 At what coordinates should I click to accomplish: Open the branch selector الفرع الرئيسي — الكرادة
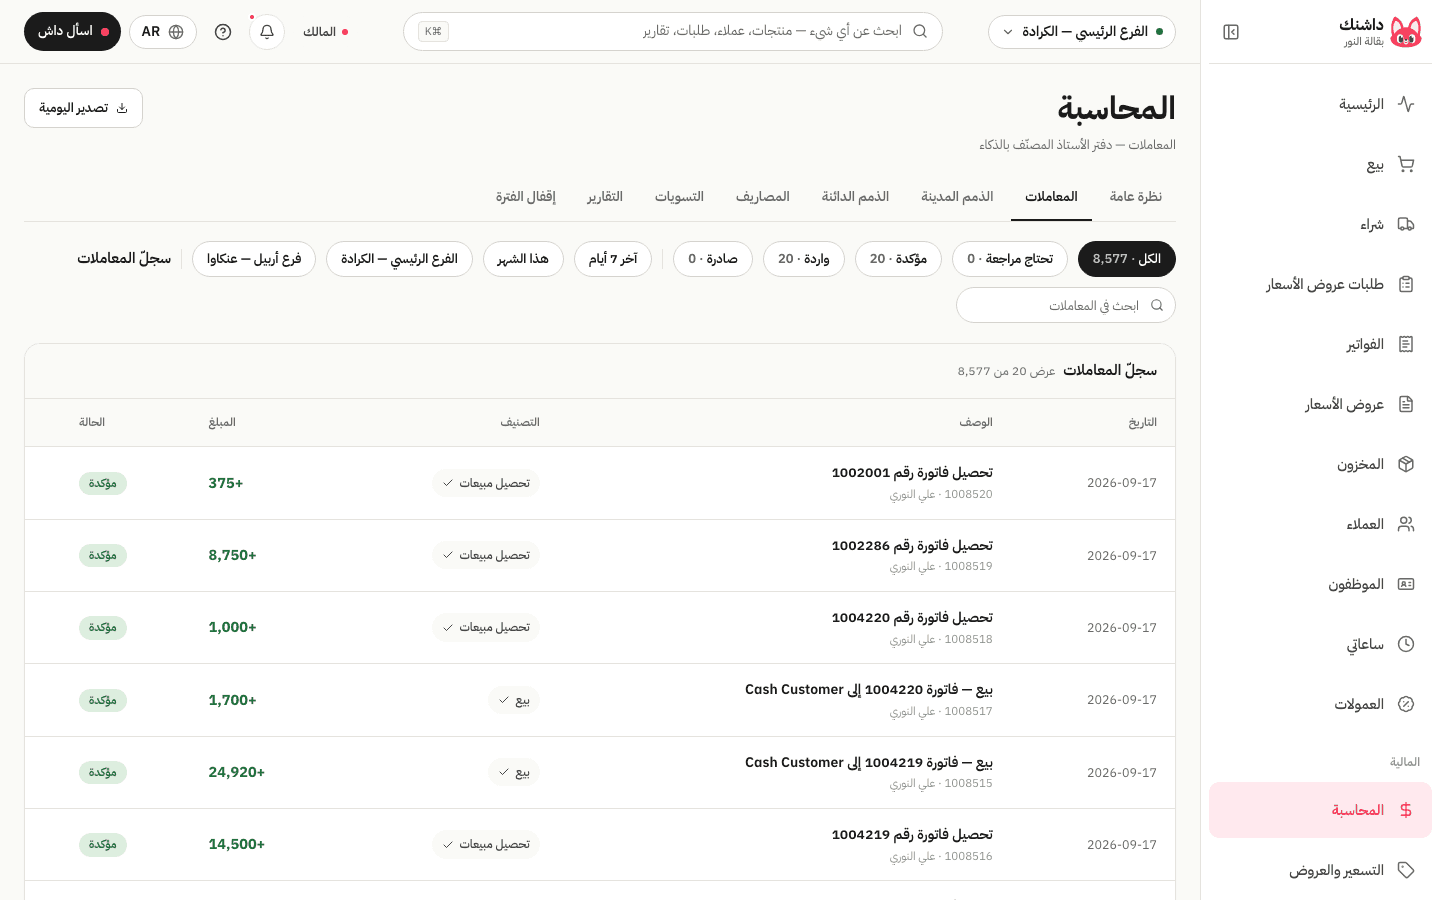pos(1082,32)
